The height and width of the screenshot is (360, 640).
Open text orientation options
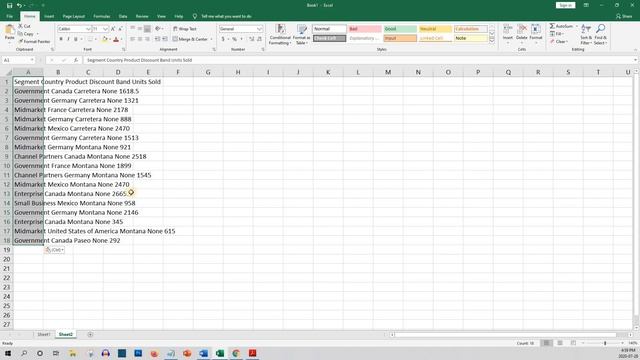point(159,29)
